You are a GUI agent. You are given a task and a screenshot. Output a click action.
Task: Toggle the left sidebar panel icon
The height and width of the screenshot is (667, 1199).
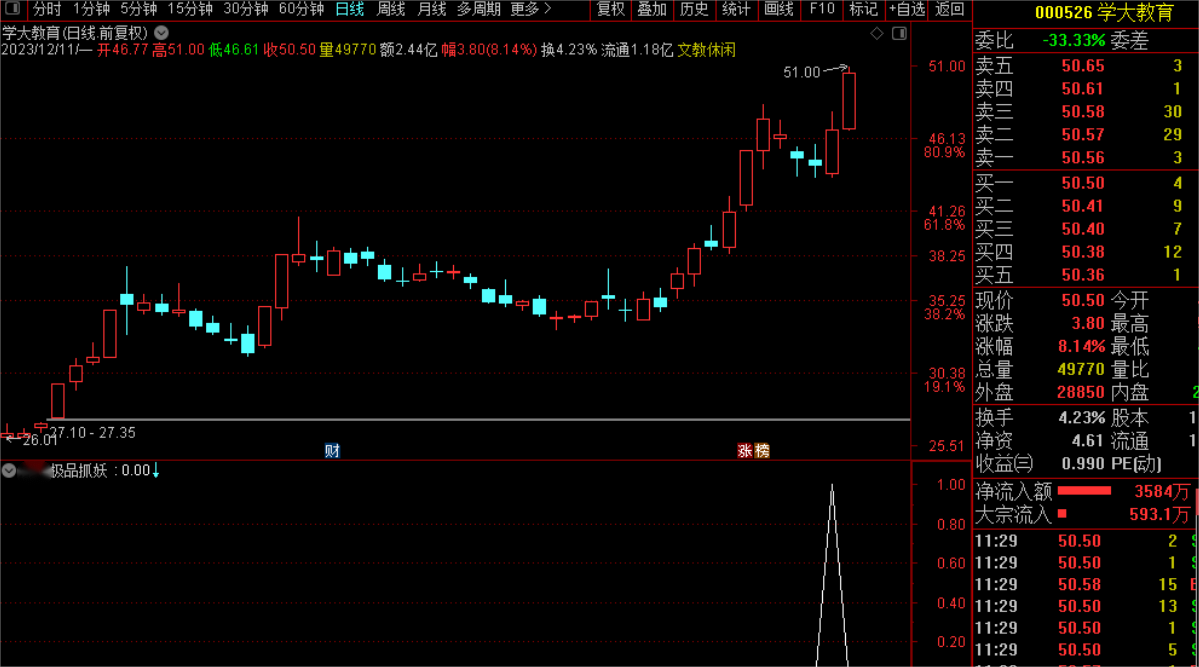(x=11, y=8)
